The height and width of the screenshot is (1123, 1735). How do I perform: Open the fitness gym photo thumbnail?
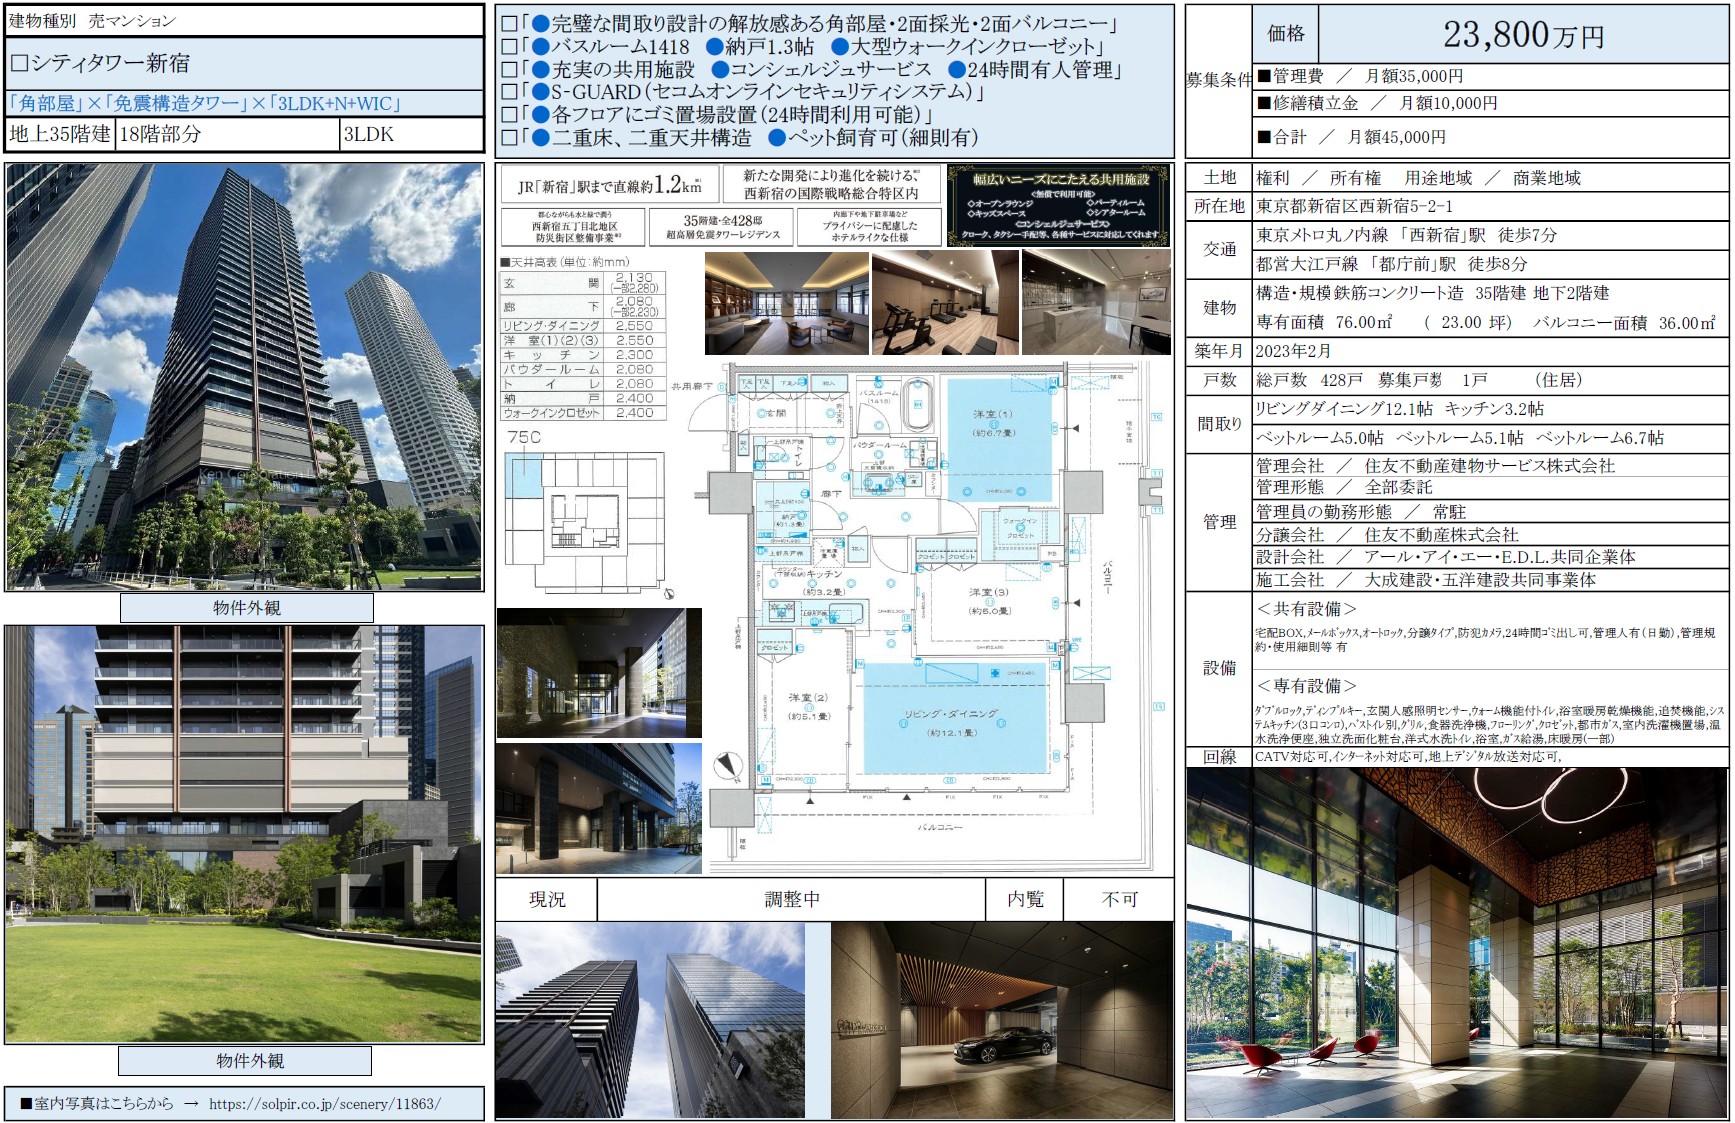pos(944,303)
